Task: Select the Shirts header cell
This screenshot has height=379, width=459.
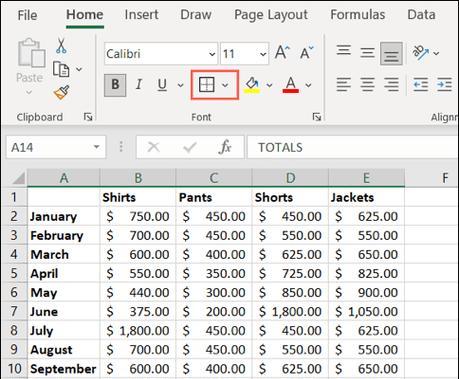Action: point(138,197)
